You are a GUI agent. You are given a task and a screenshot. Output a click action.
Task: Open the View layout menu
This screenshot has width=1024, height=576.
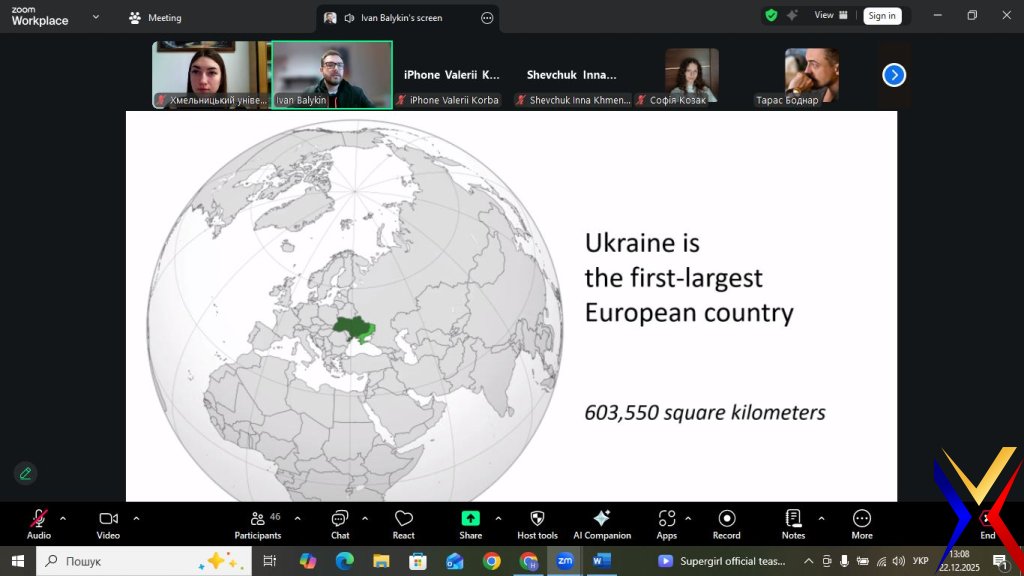831,15
